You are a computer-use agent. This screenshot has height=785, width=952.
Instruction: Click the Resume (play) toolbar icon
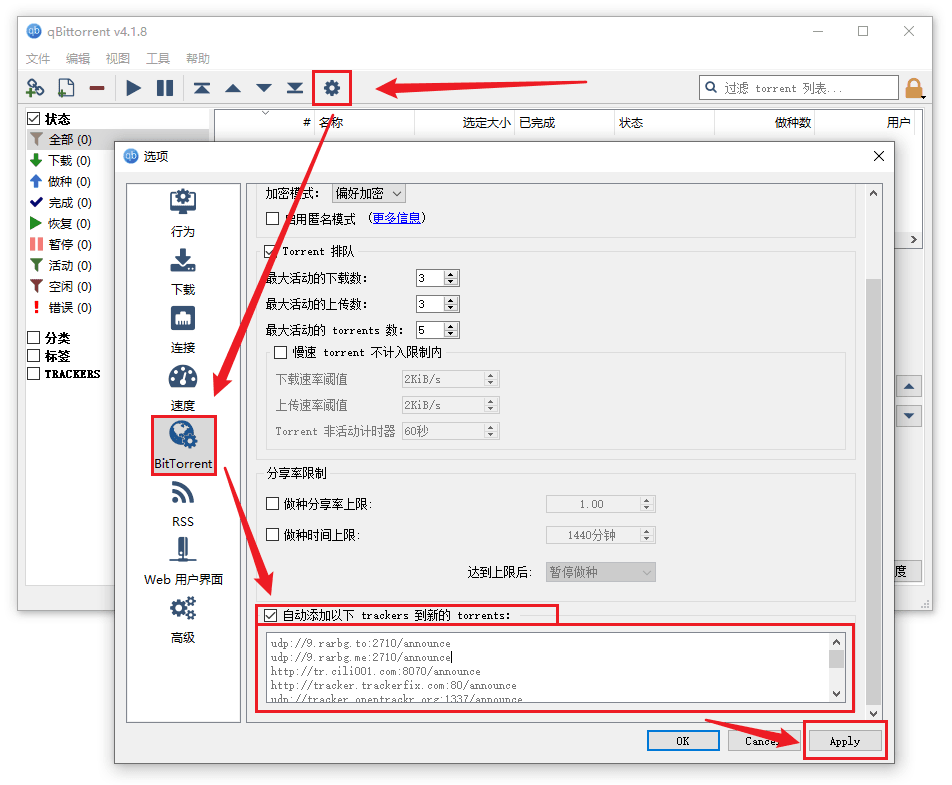click(134, 88)
